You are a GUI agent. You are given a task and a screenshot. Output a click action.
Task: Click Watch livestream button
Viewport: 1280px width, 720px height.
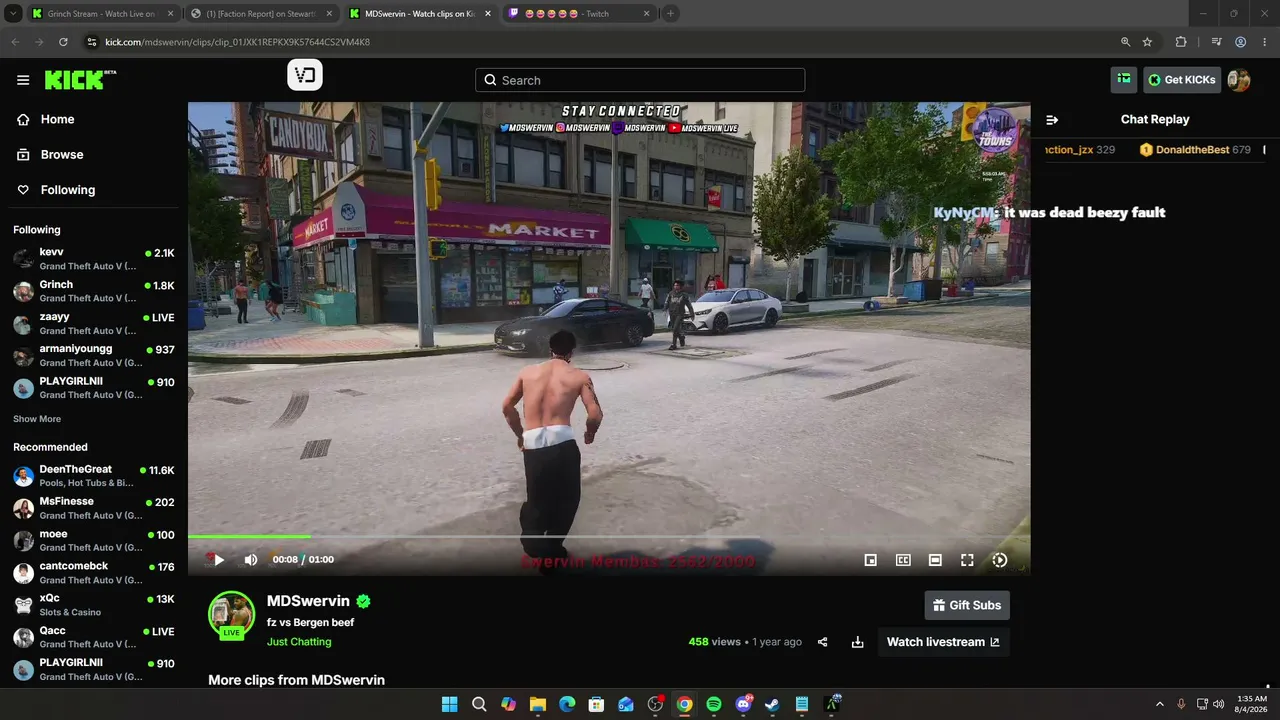(x=943, y=642)
